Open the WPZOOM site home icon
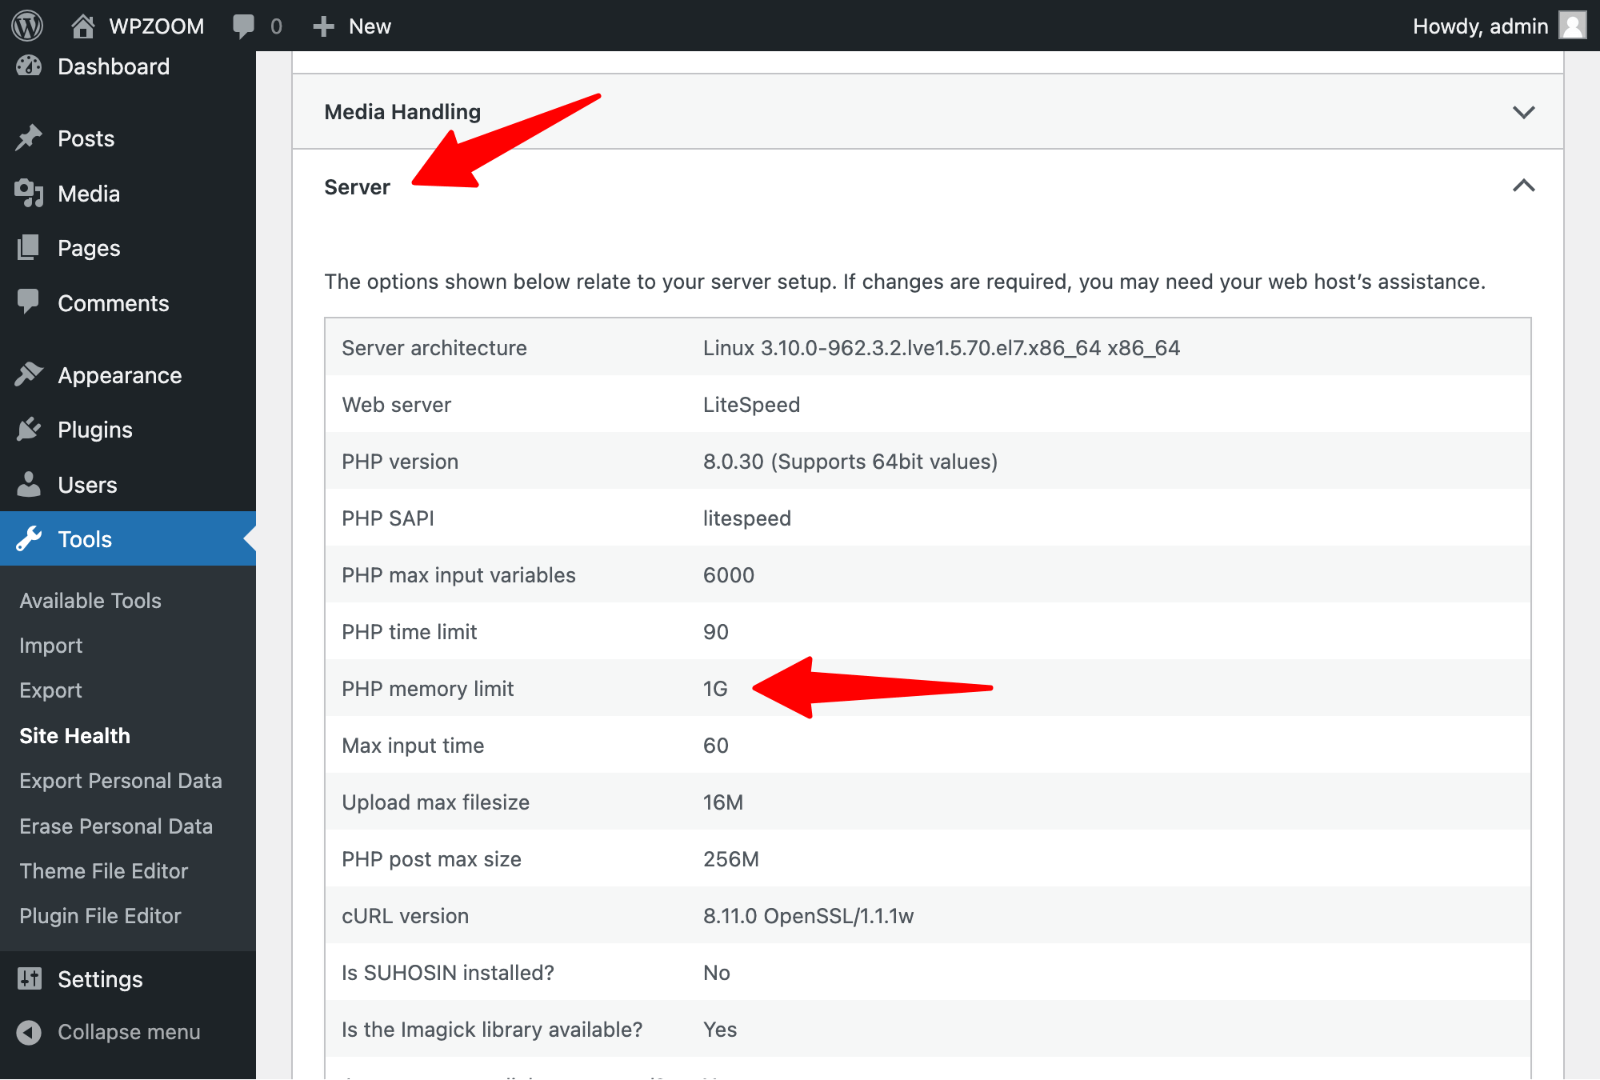Viewport: 1600px width, 1080px height. (83, 26)
